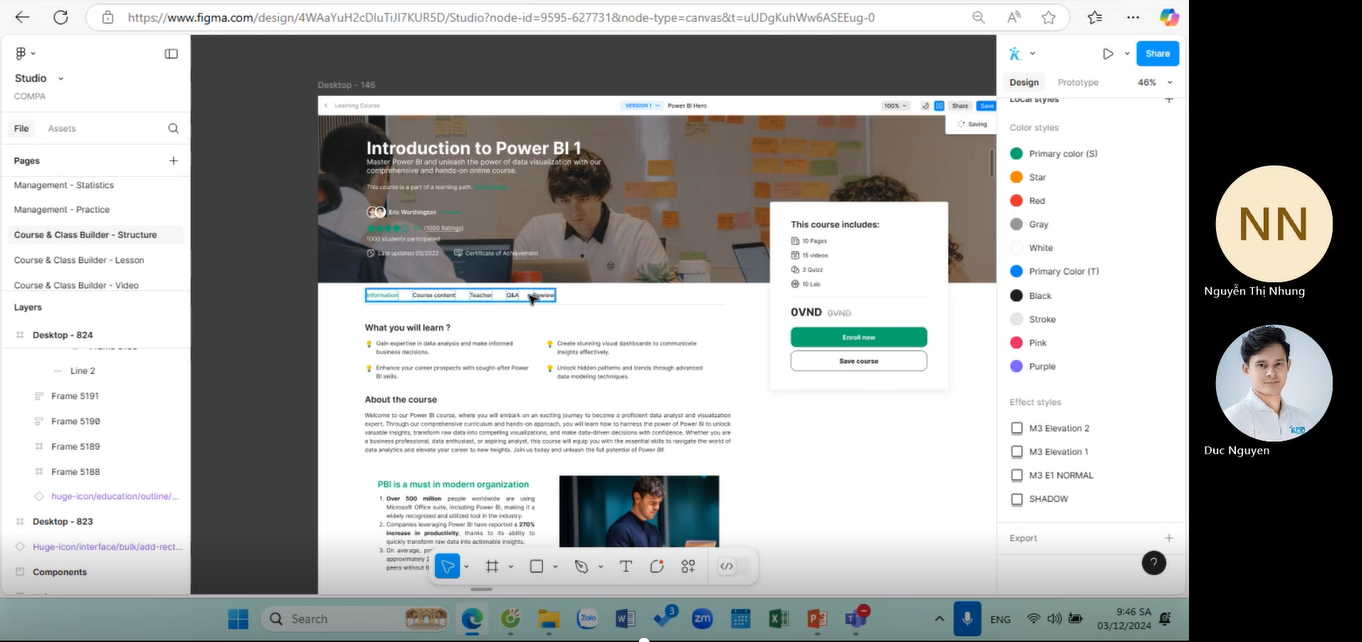Open page Management - Statistics
Screen dimensions: 1362x642
click(x=64, y=185)
